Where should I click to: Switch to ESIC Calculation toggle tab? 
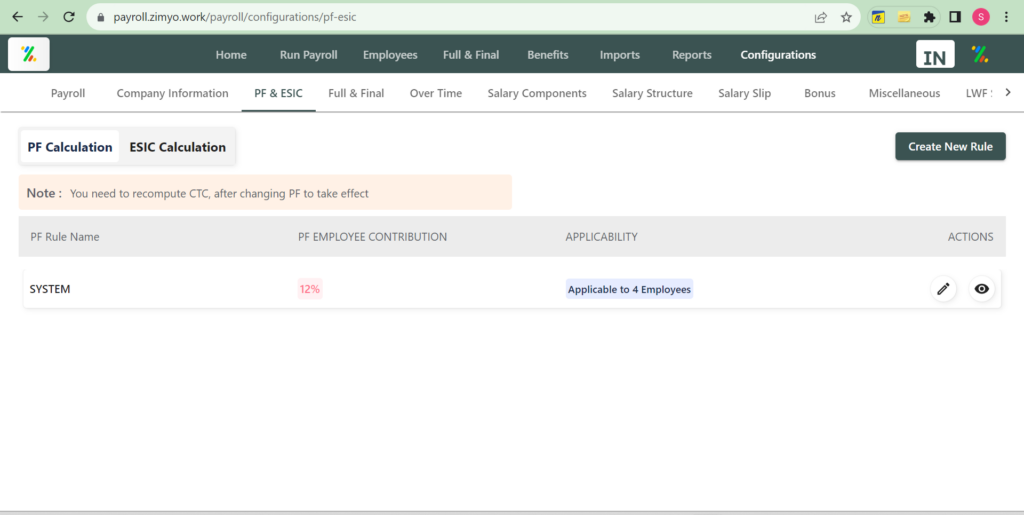point(177,147)
